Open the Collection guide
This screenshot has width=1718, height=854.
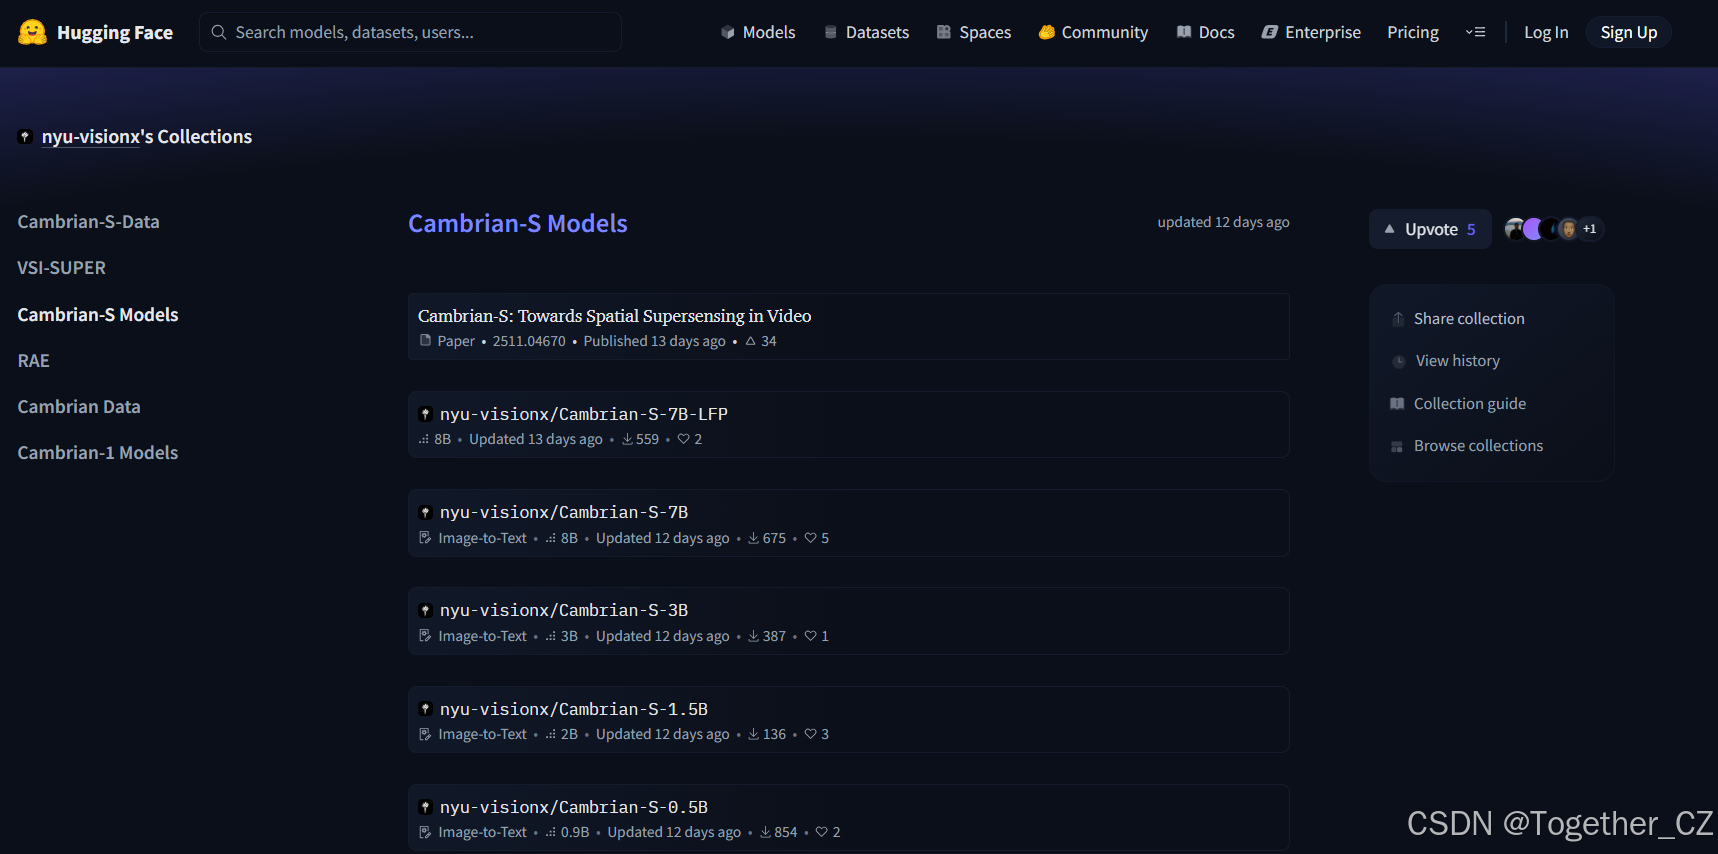pos(1470,404)
